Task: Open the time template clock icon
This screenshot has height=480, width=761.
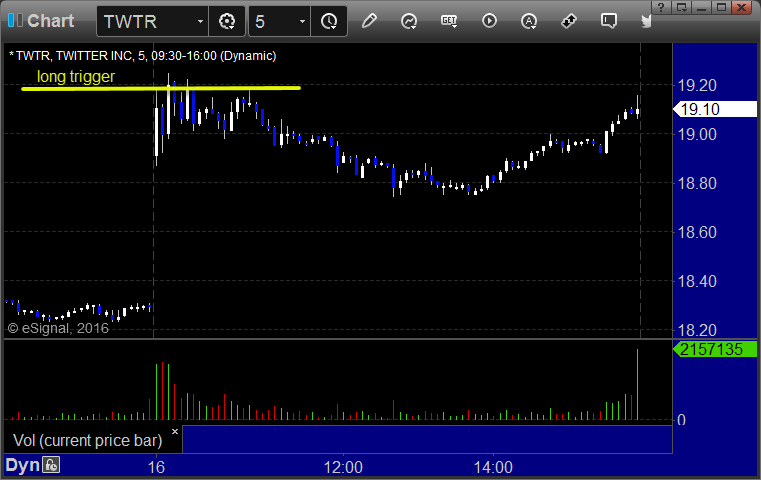Action: pos(329,21)
